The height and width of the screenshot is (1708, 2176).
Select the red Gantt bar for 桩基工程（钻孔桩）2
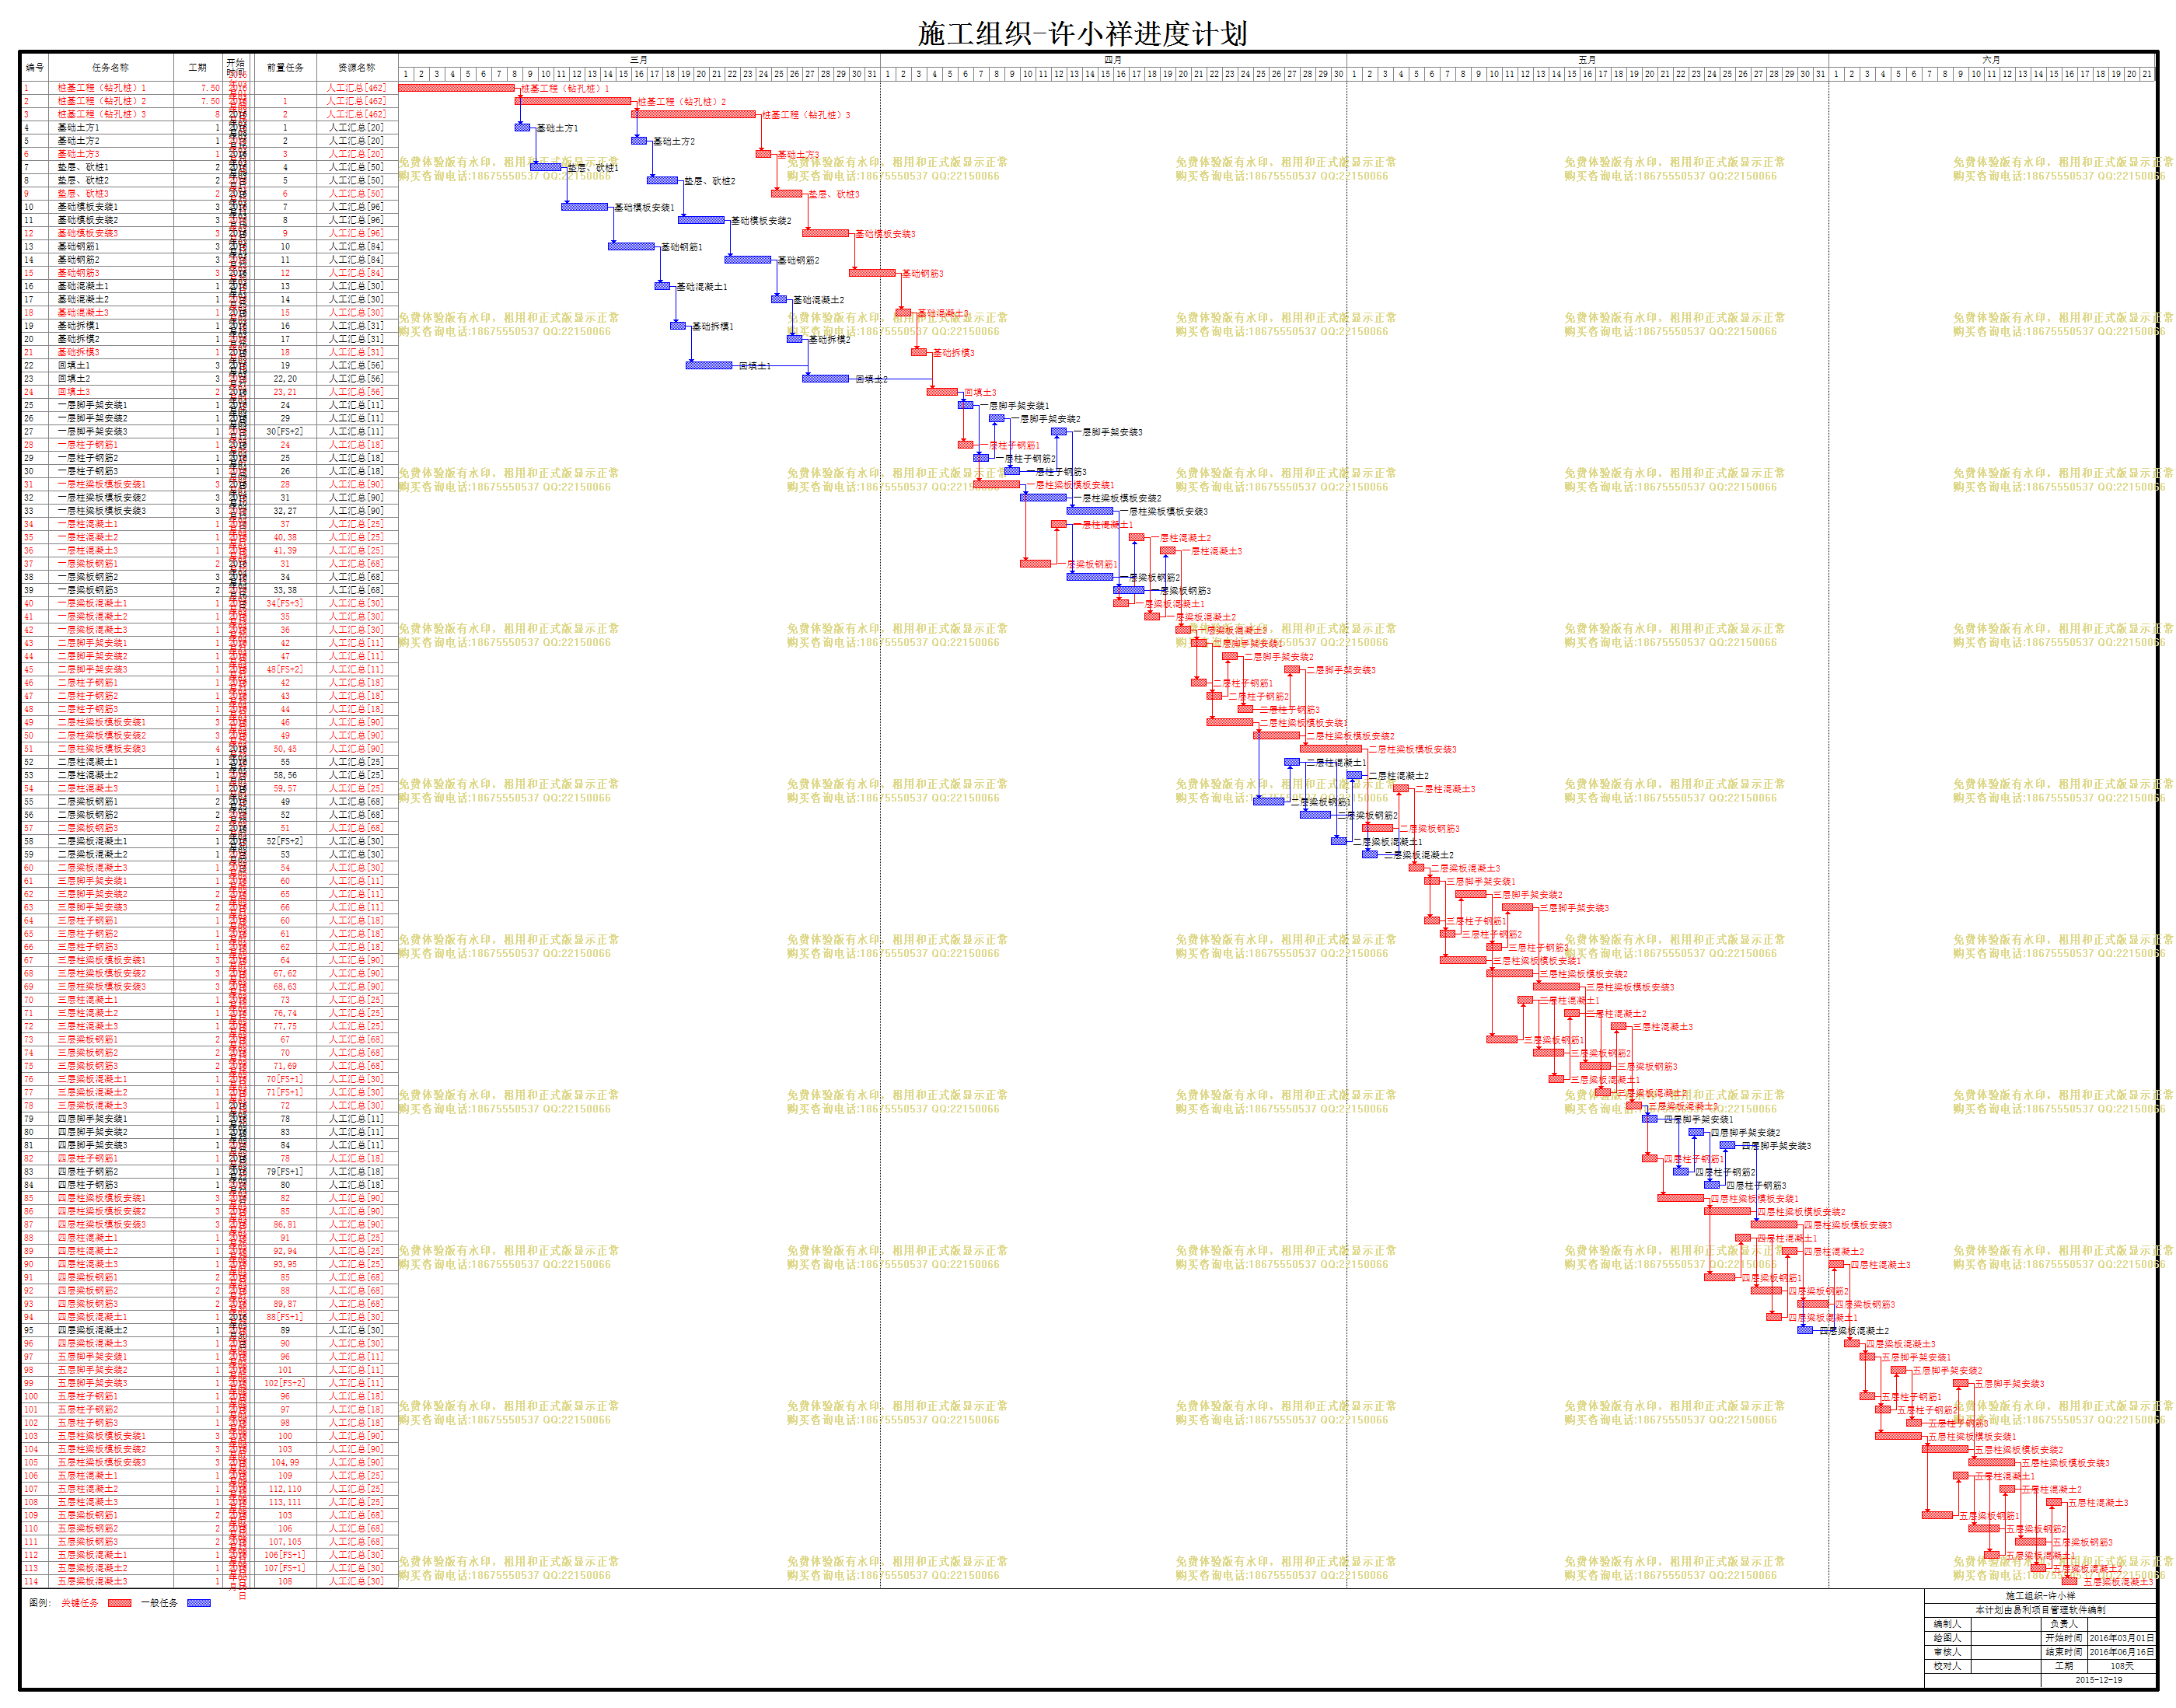pos(573,101)
